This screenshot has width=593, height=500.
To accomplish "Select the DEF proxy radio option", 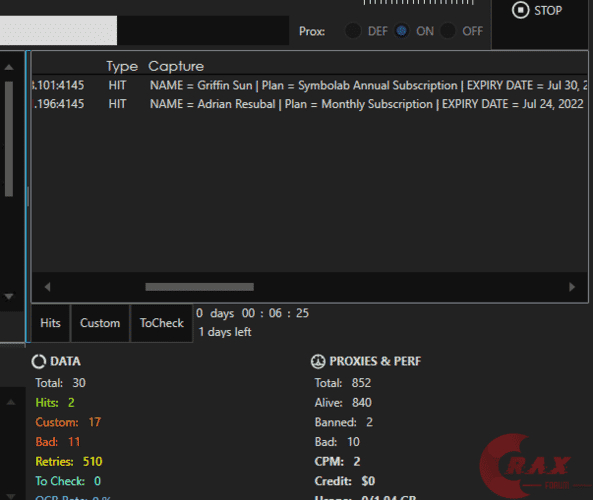I will [x=353, y=31].
